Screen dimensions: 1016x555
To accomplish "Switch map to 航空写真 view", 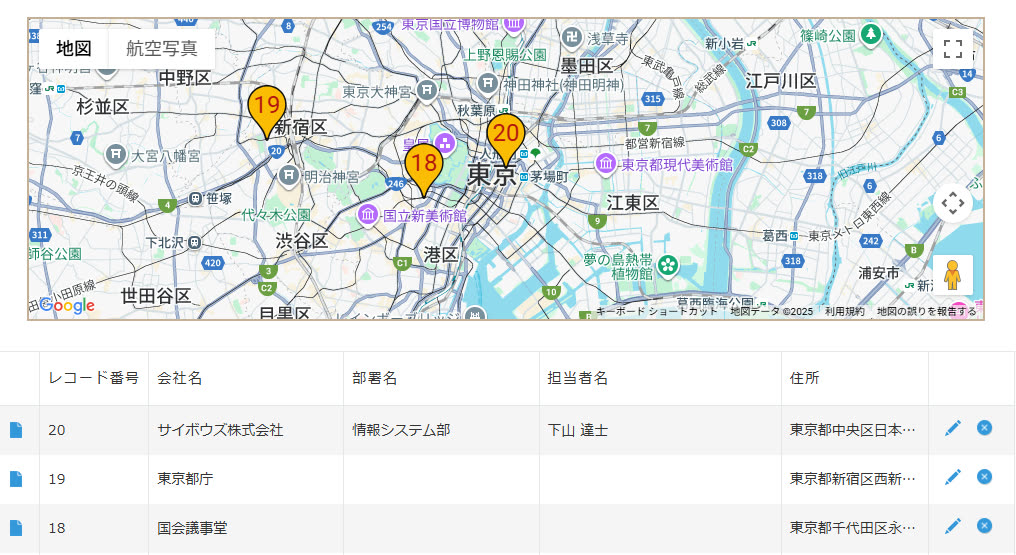I will 162,49.
